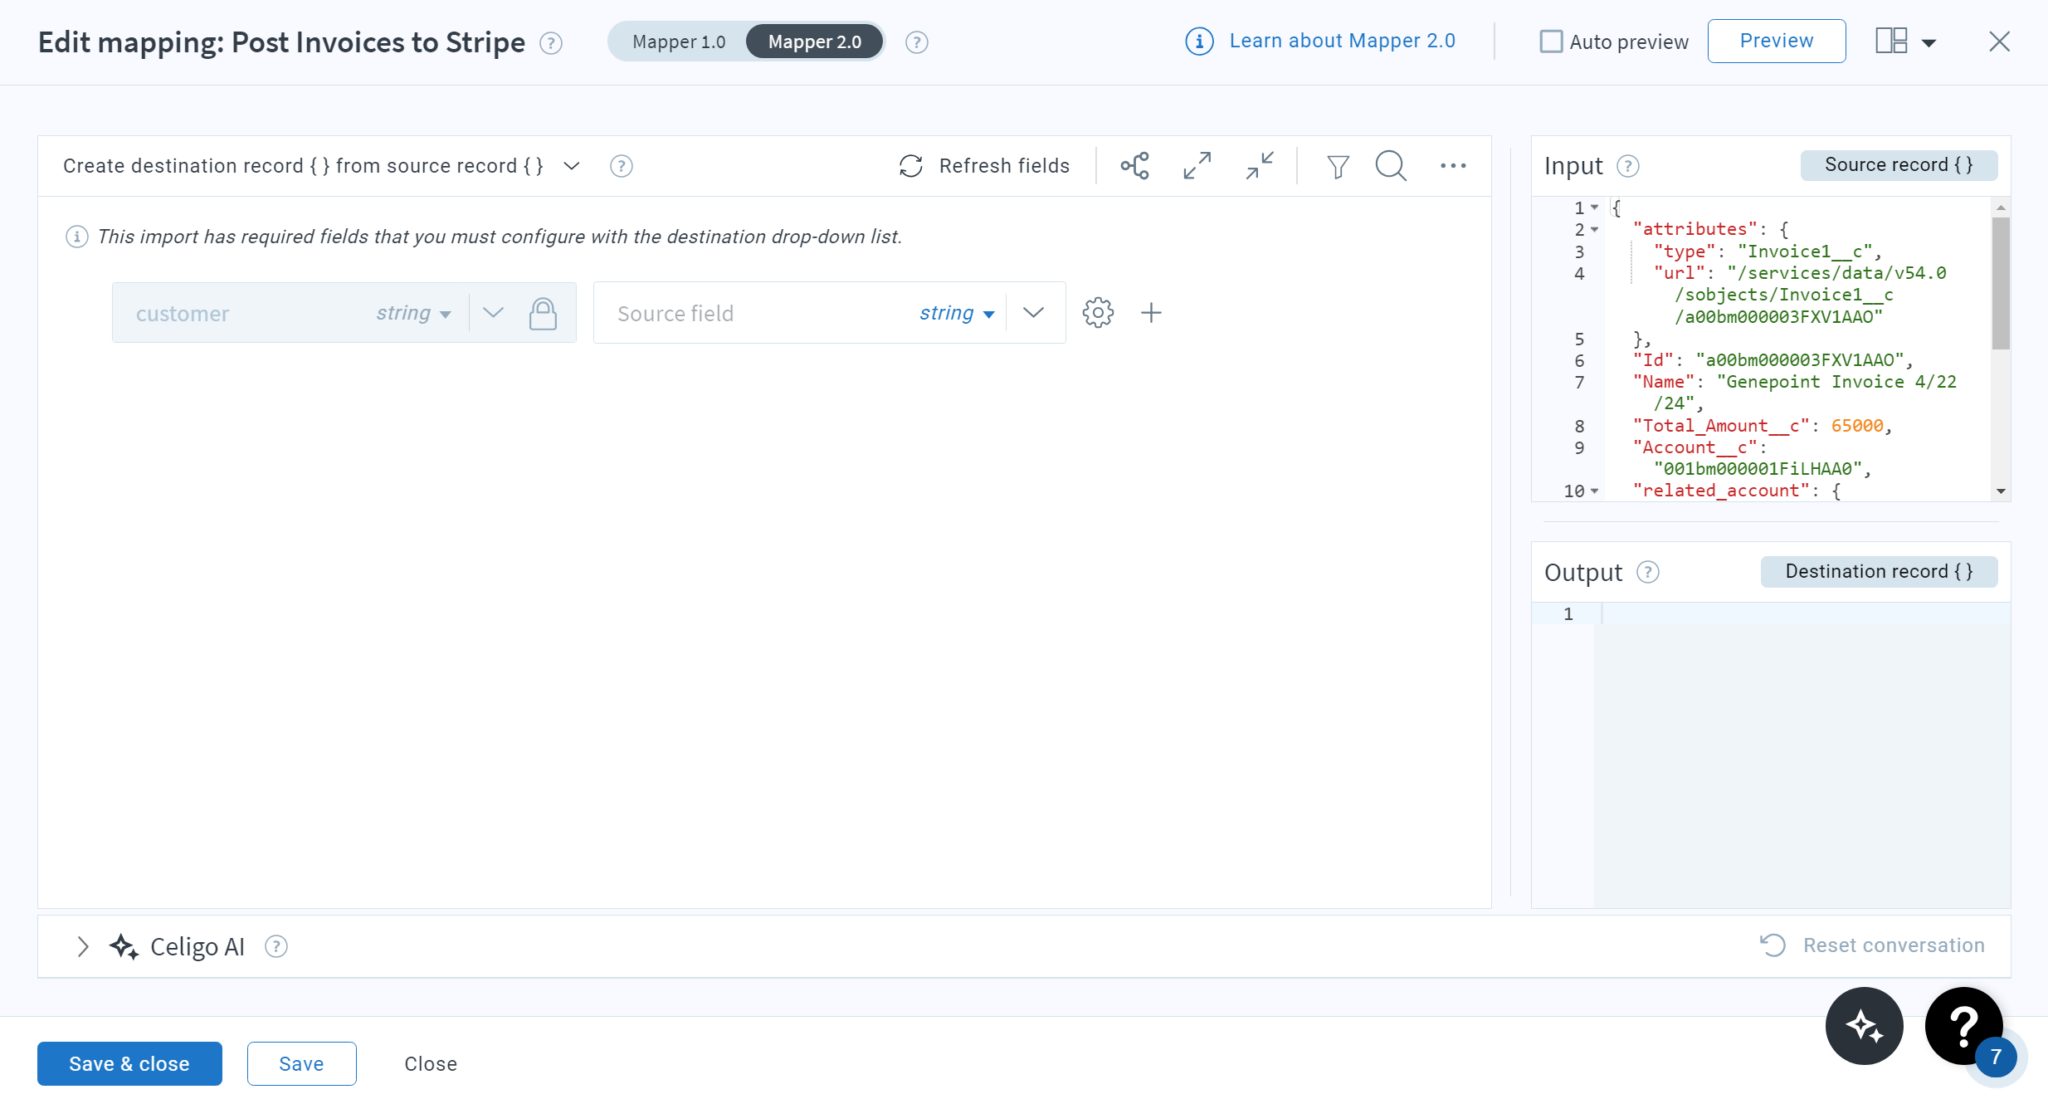Open more options menu for mappings
The image size is (2048, 1099).
pyautogui.click(x=1454, y=166)
